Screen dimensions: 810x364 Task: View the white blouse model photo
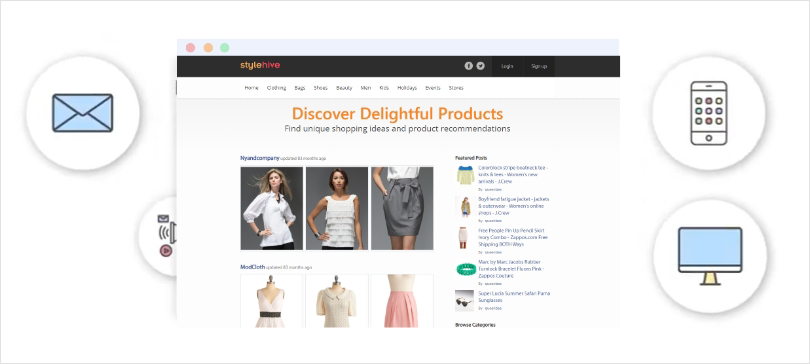point(272,208)
